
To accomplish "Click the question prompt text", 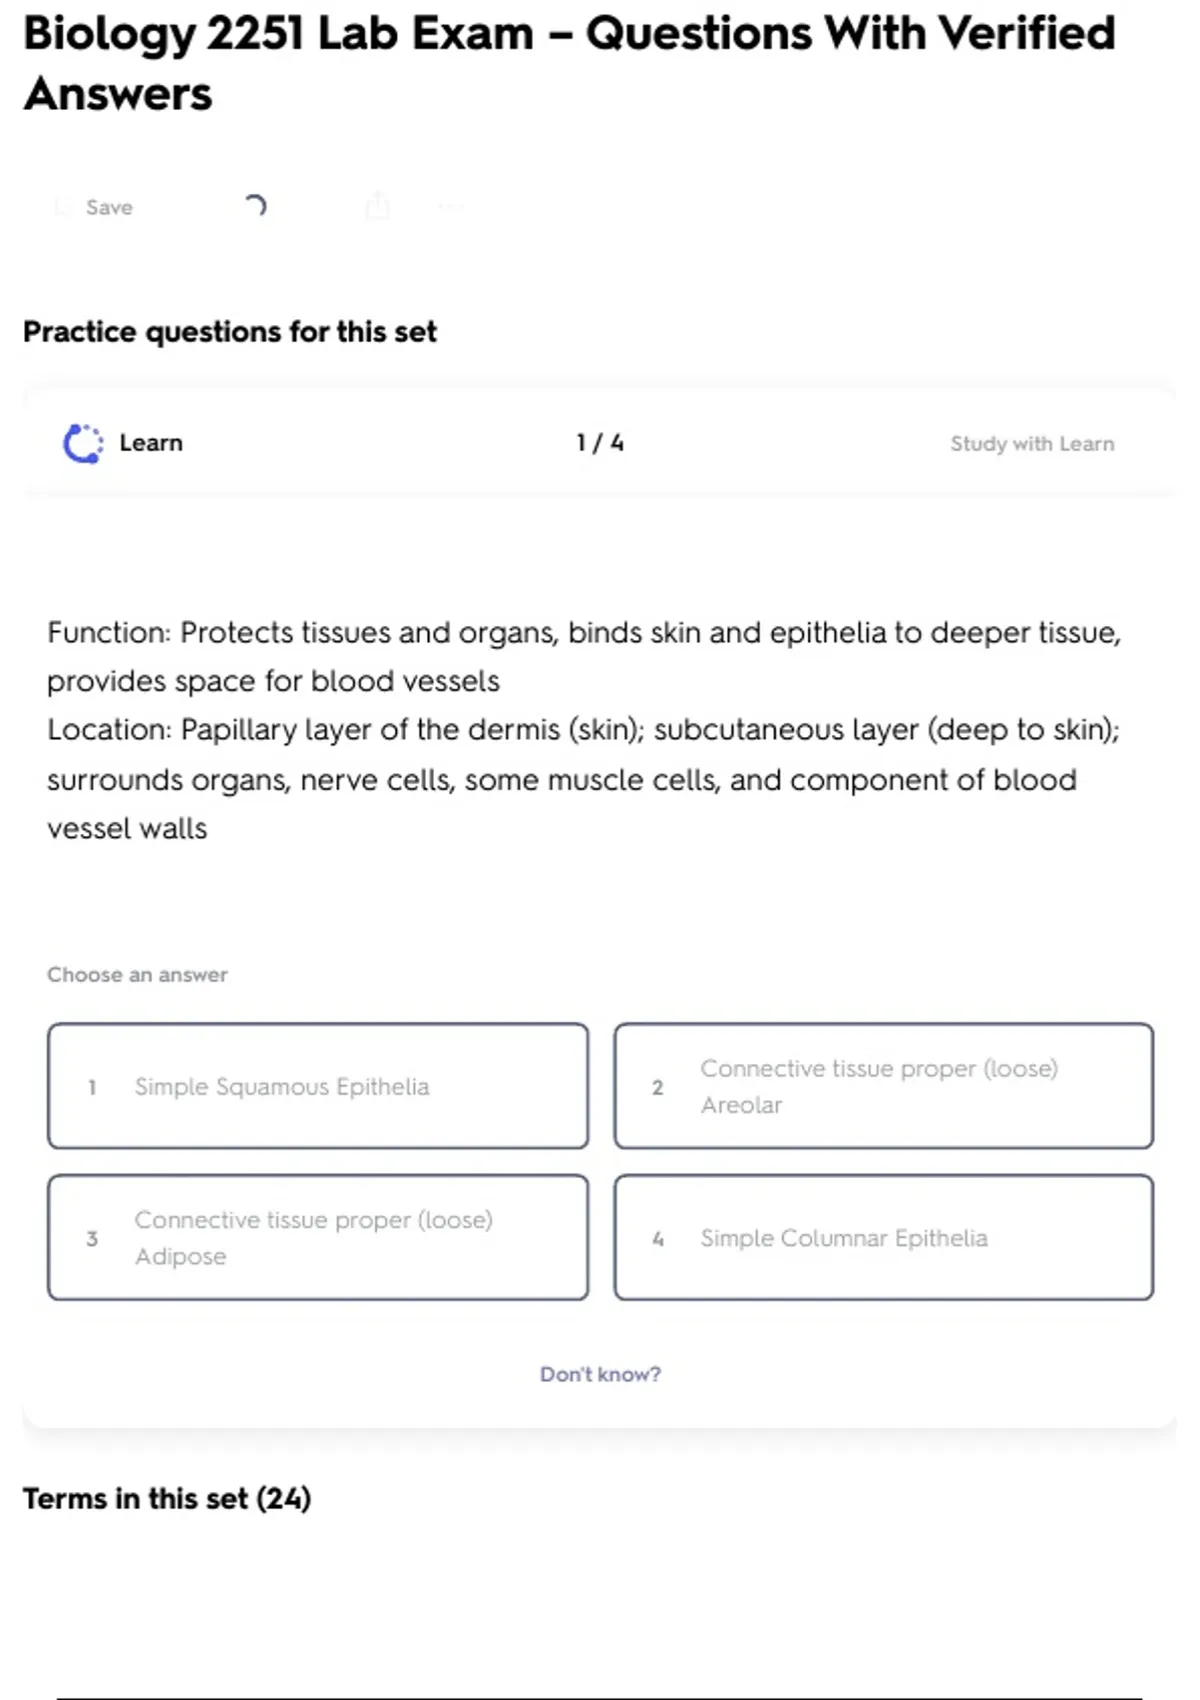I will click(583, 730).
